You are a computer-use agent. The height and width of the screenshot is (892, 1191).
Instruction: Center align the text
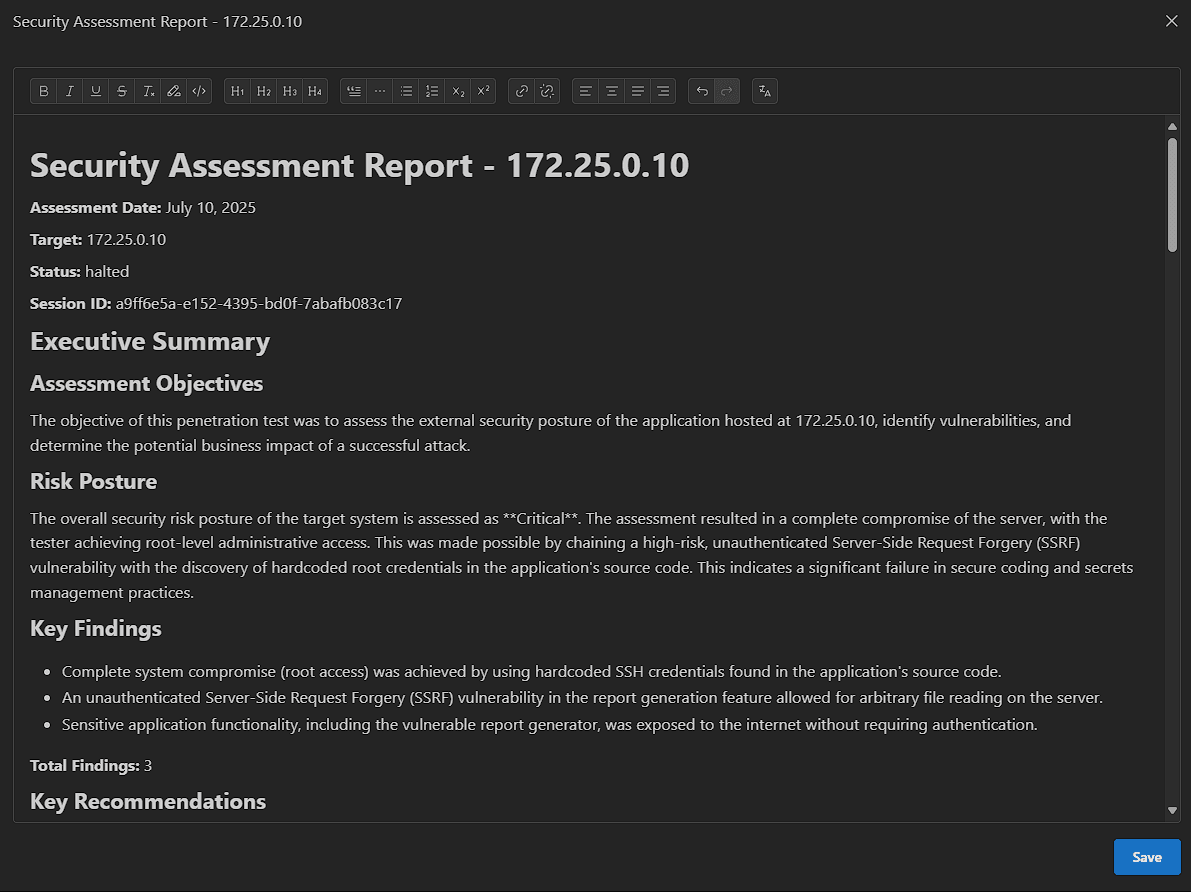click(x=612, y=91)
